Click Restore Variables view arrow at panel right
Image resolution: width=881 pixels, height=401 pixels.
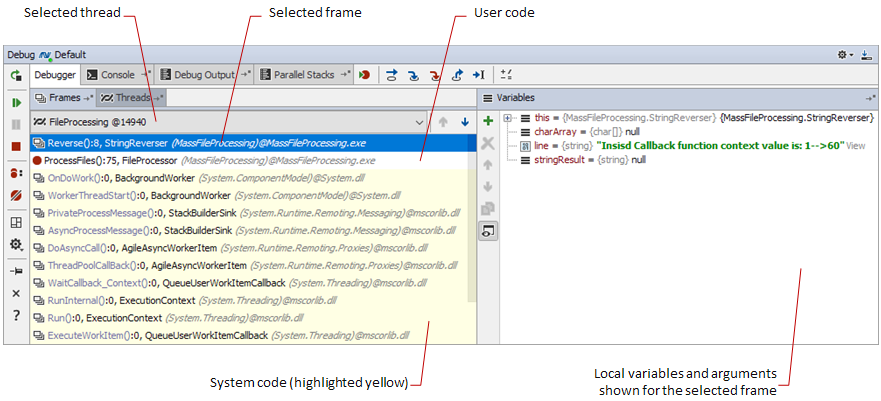click(870, 98)
